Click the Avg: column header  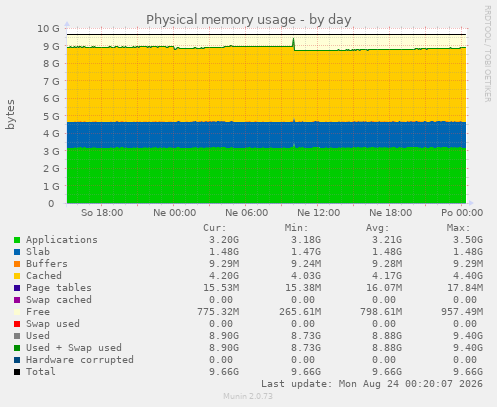[x=378, y=228]
